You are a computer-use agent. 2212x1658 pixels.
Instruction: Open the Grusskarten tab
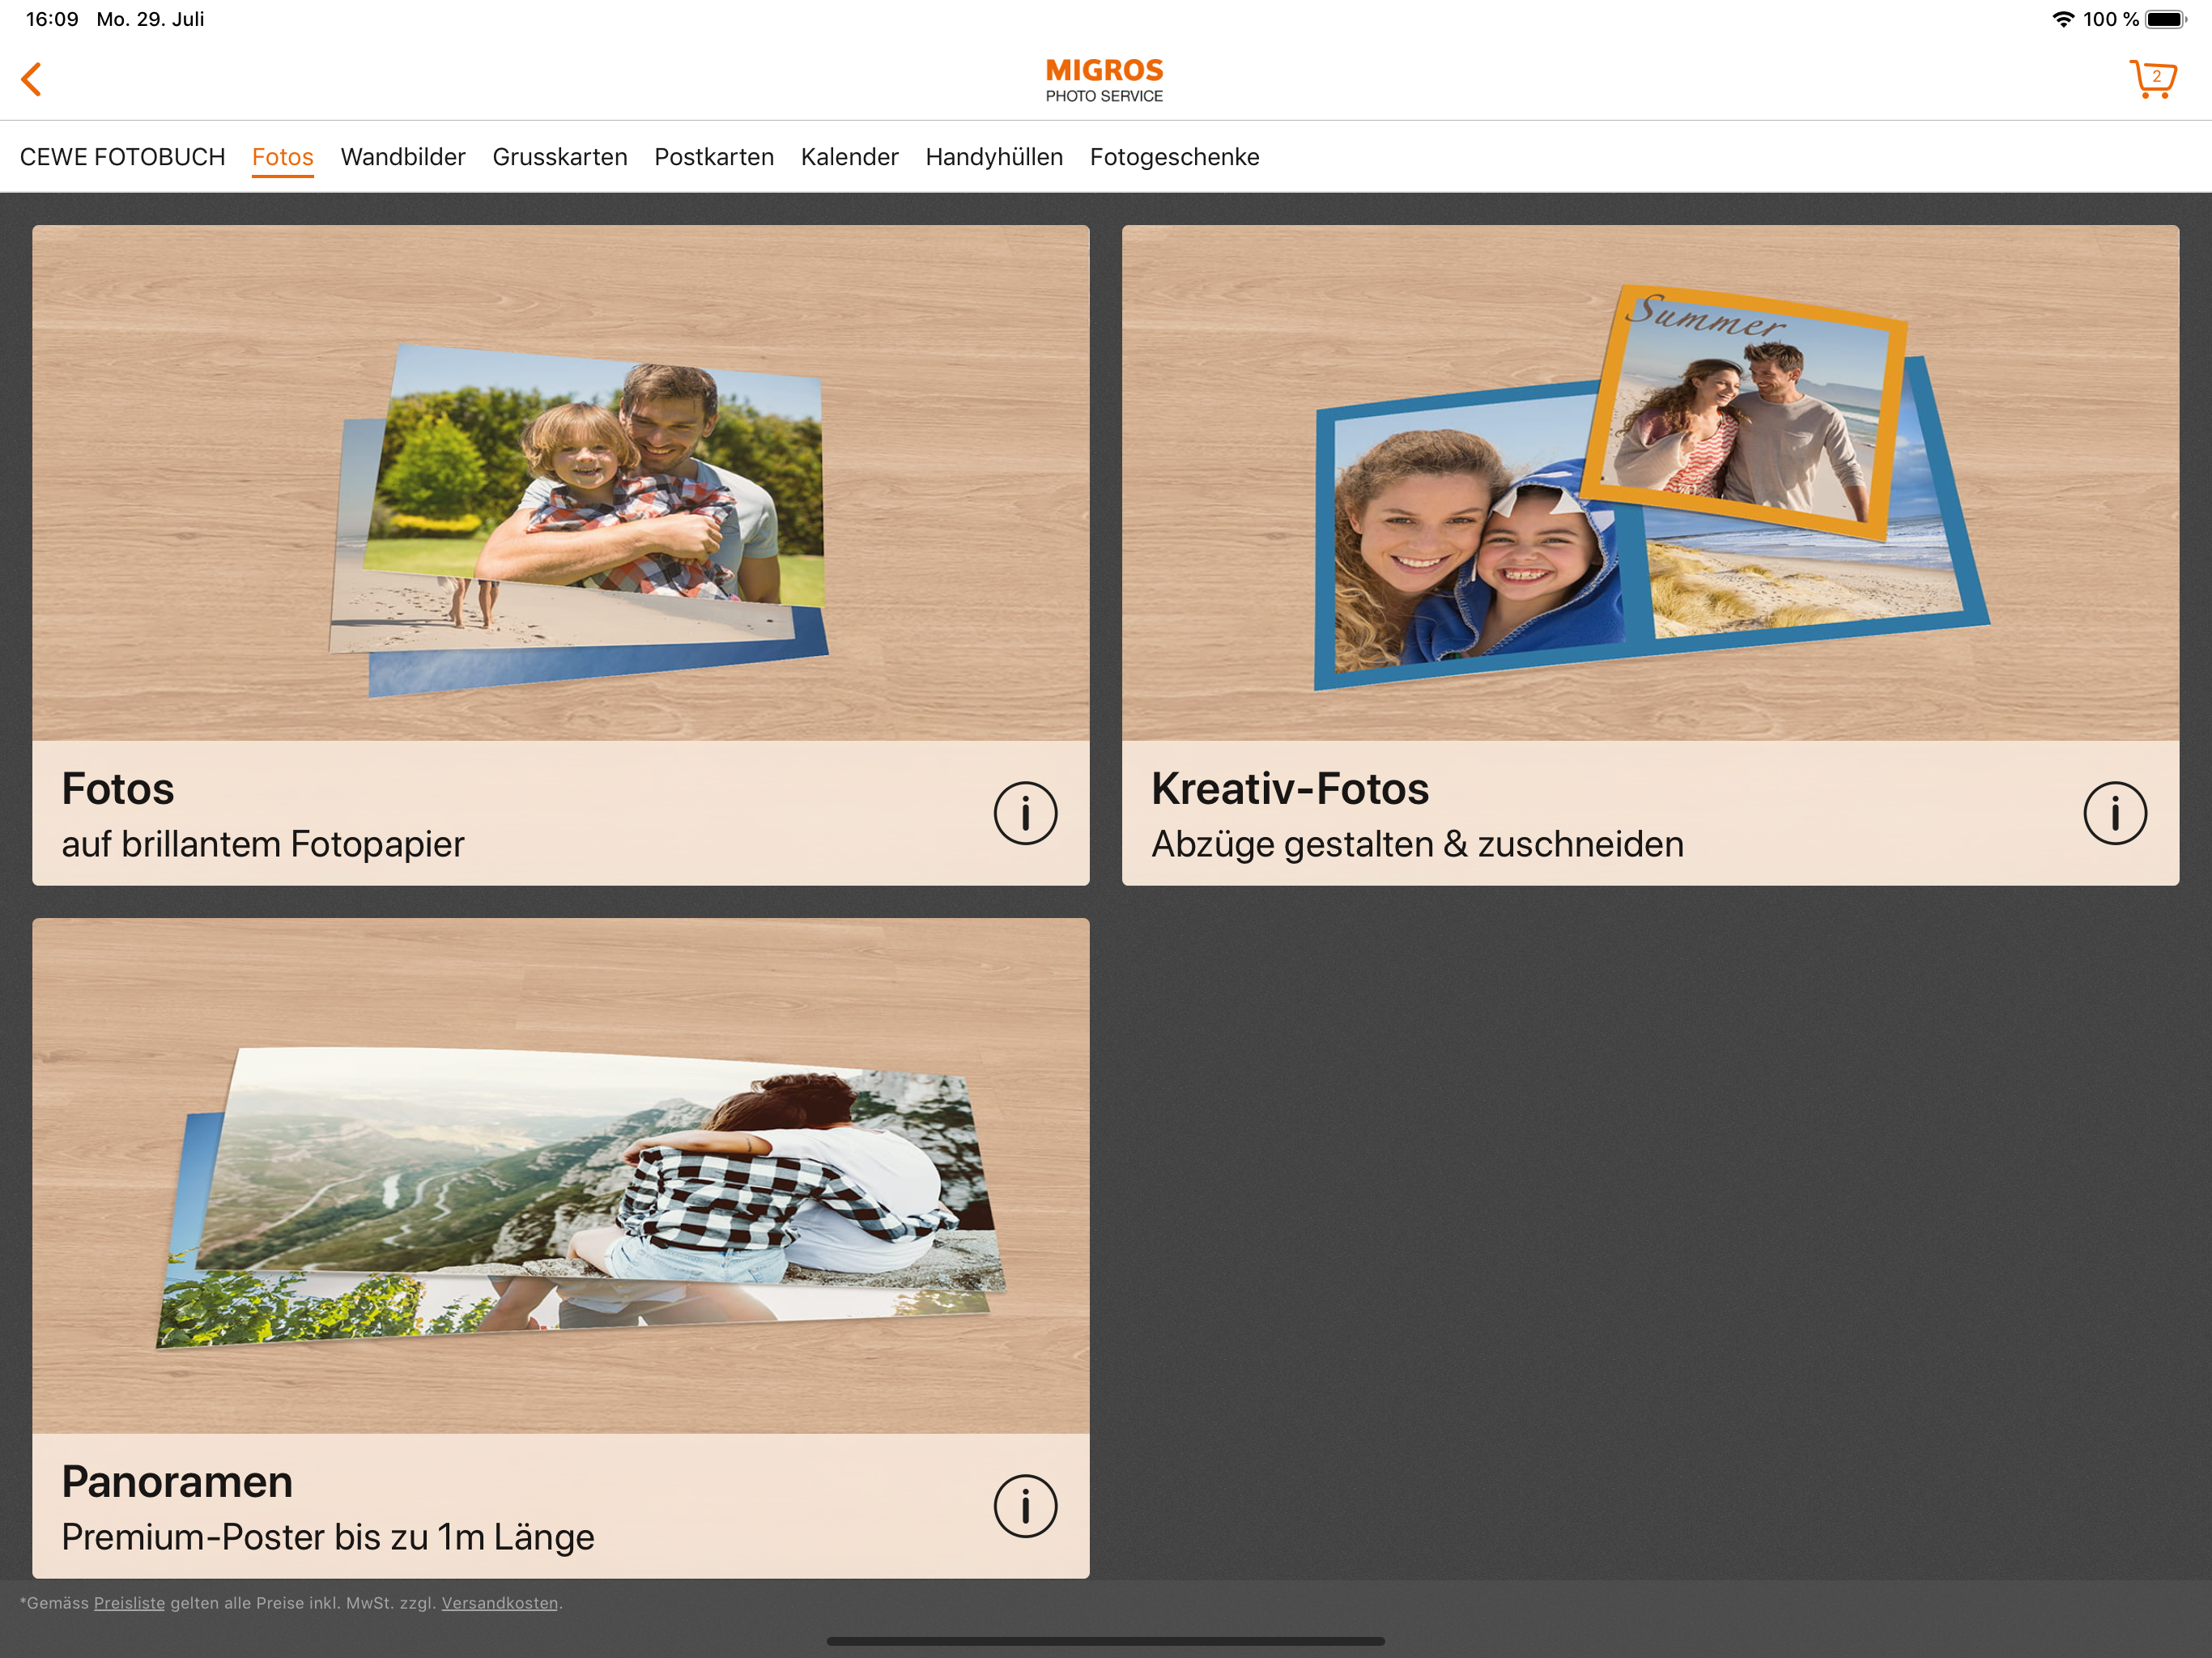point(560,157)
